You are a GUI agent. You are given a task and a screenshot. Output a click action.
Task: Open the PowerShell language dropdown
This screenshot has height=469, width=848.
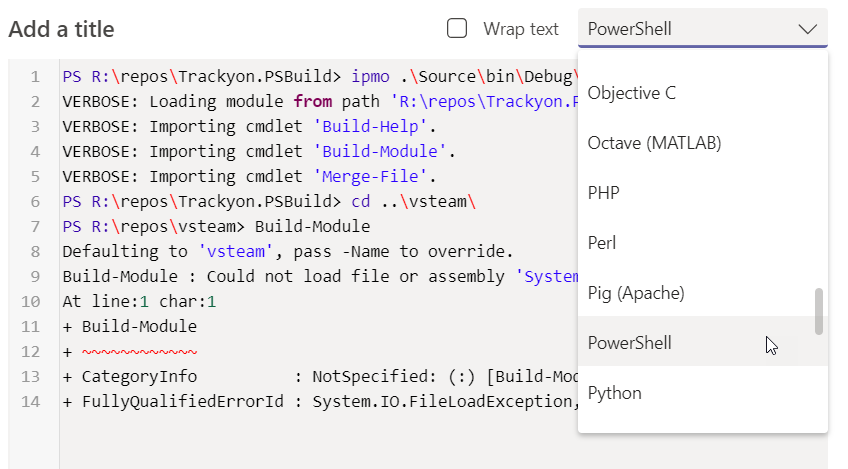coord(703,28)
